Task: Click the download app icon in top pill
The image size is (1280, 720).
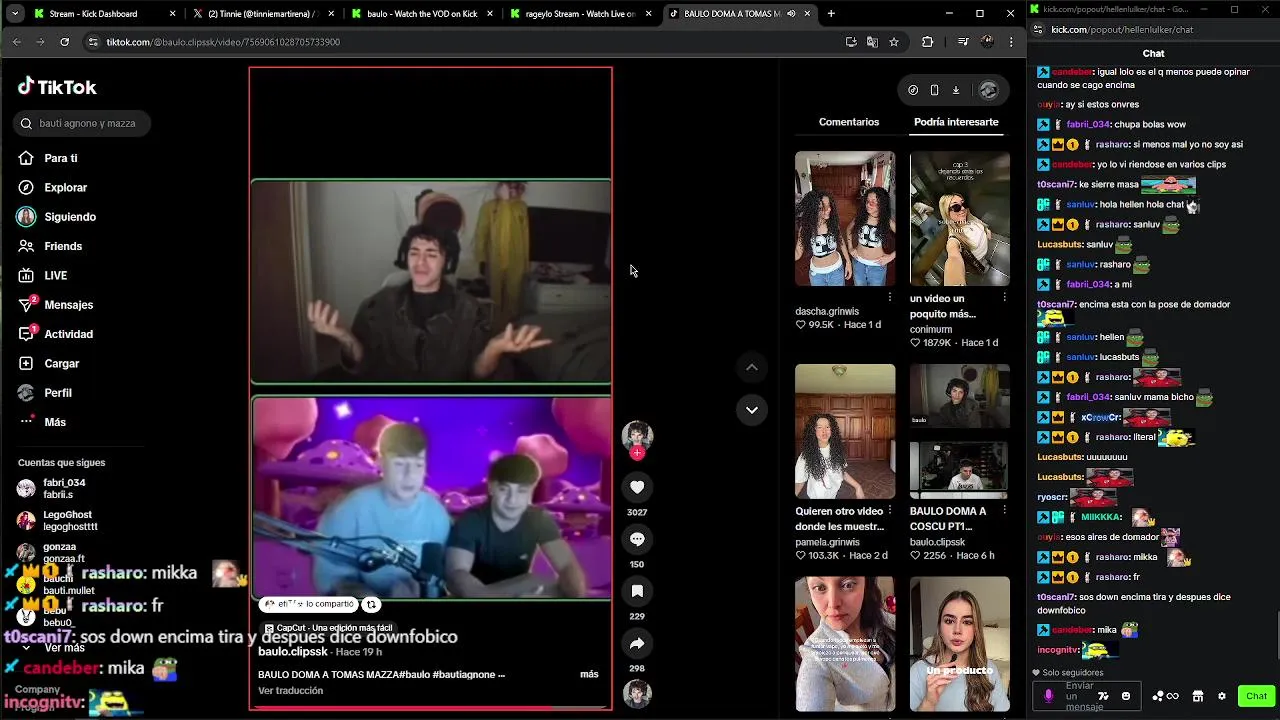Action: (x=956, y=90)
